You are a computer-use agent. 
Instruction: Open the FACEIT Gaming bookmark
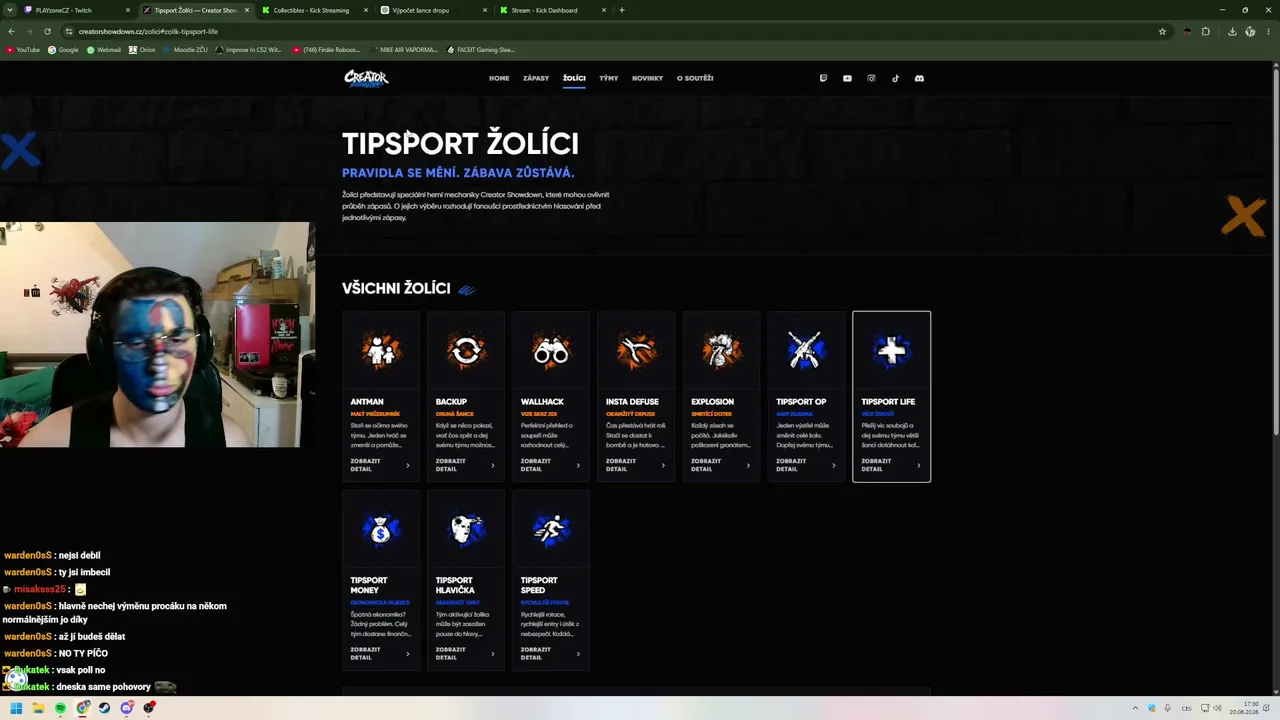[481, 49]
